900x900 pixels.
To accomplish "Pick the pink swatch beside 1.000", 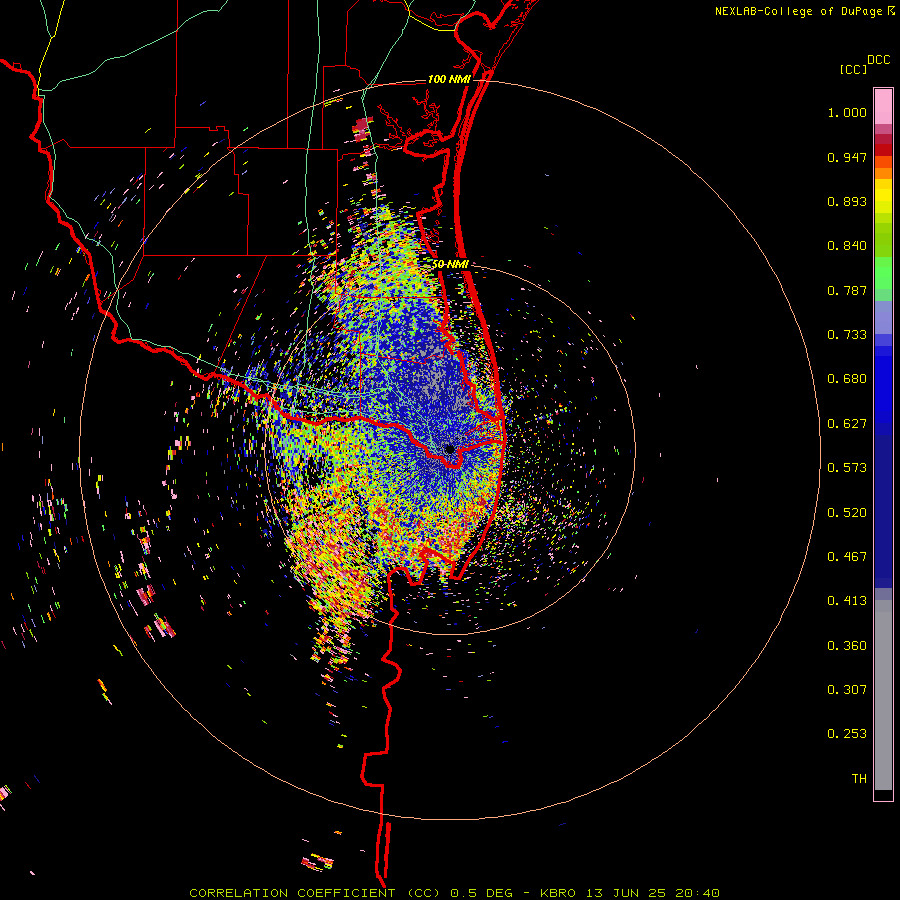I will click(883, 106).
